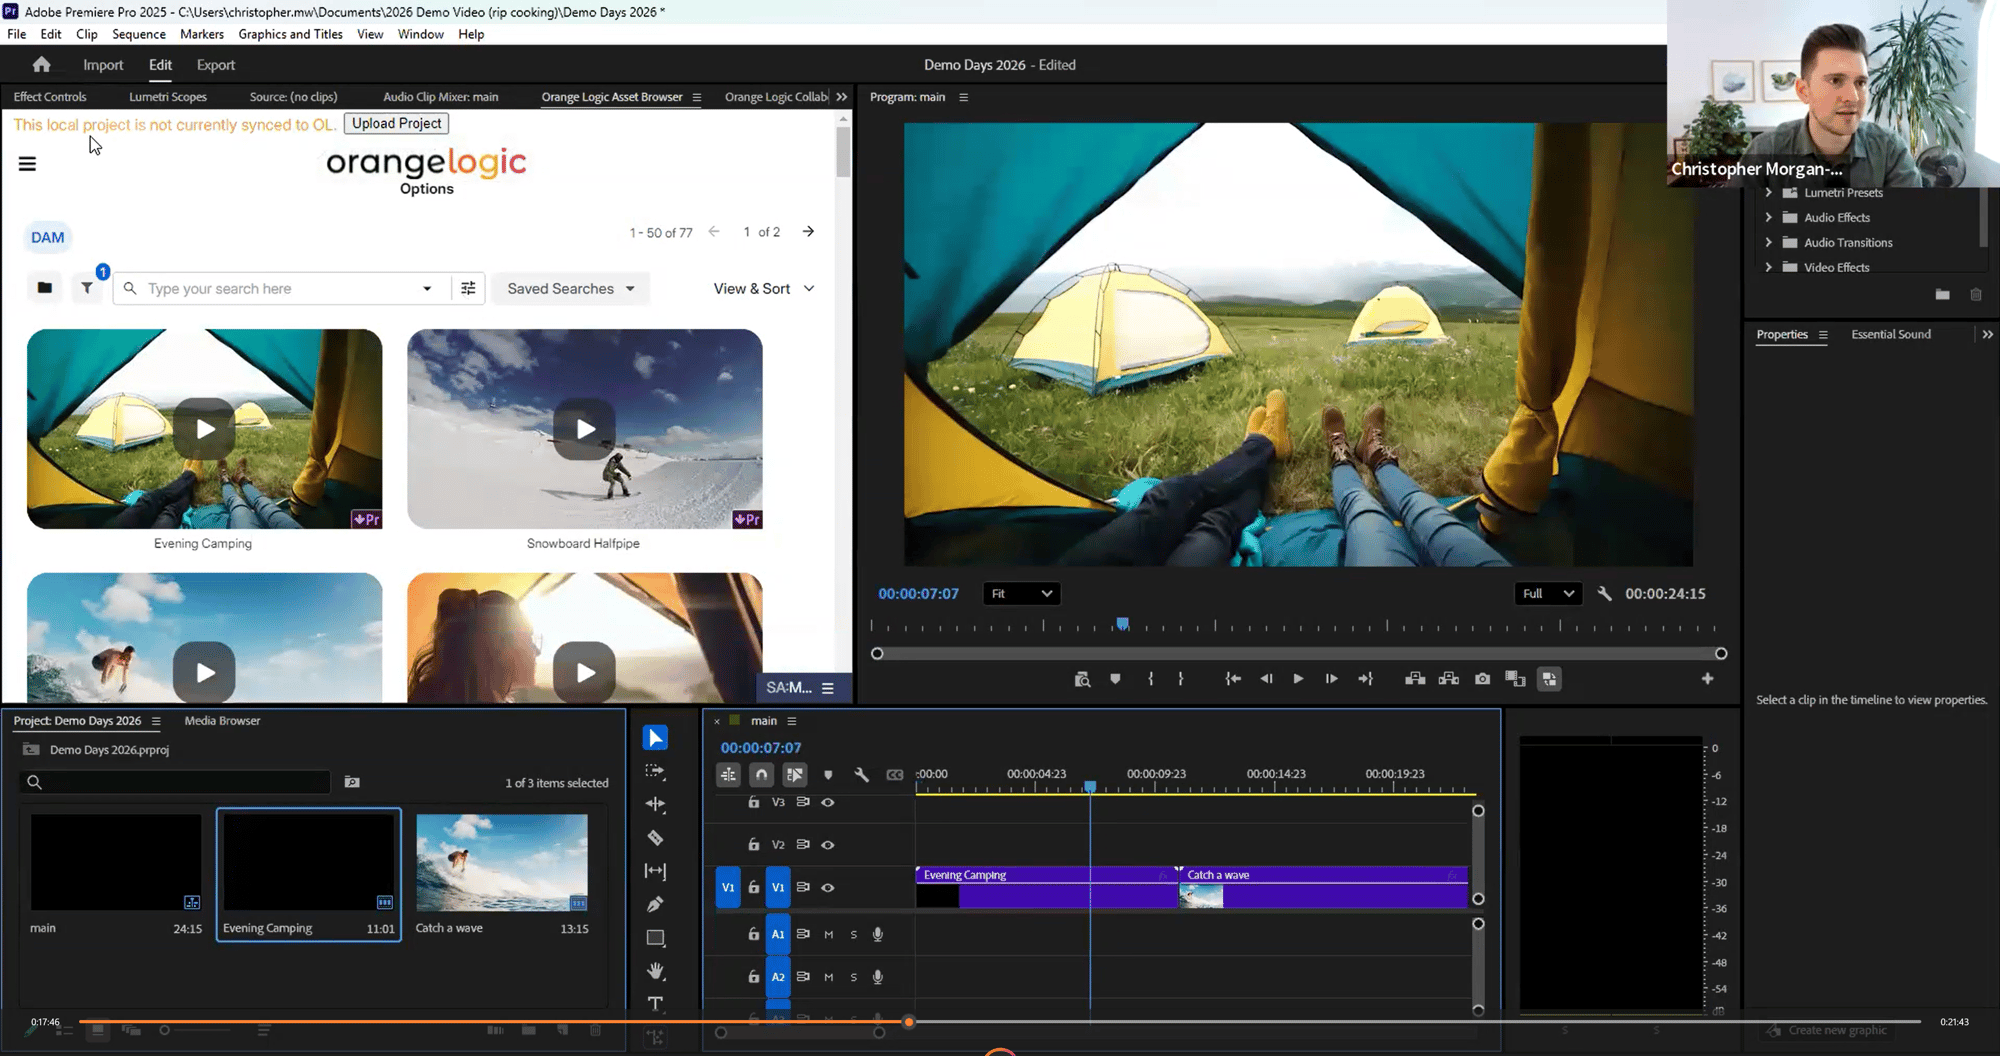Click Export Frame camera icon
This screenshot has width=2000, height=1056.
pyautogui.click(x=1482, y=679)
